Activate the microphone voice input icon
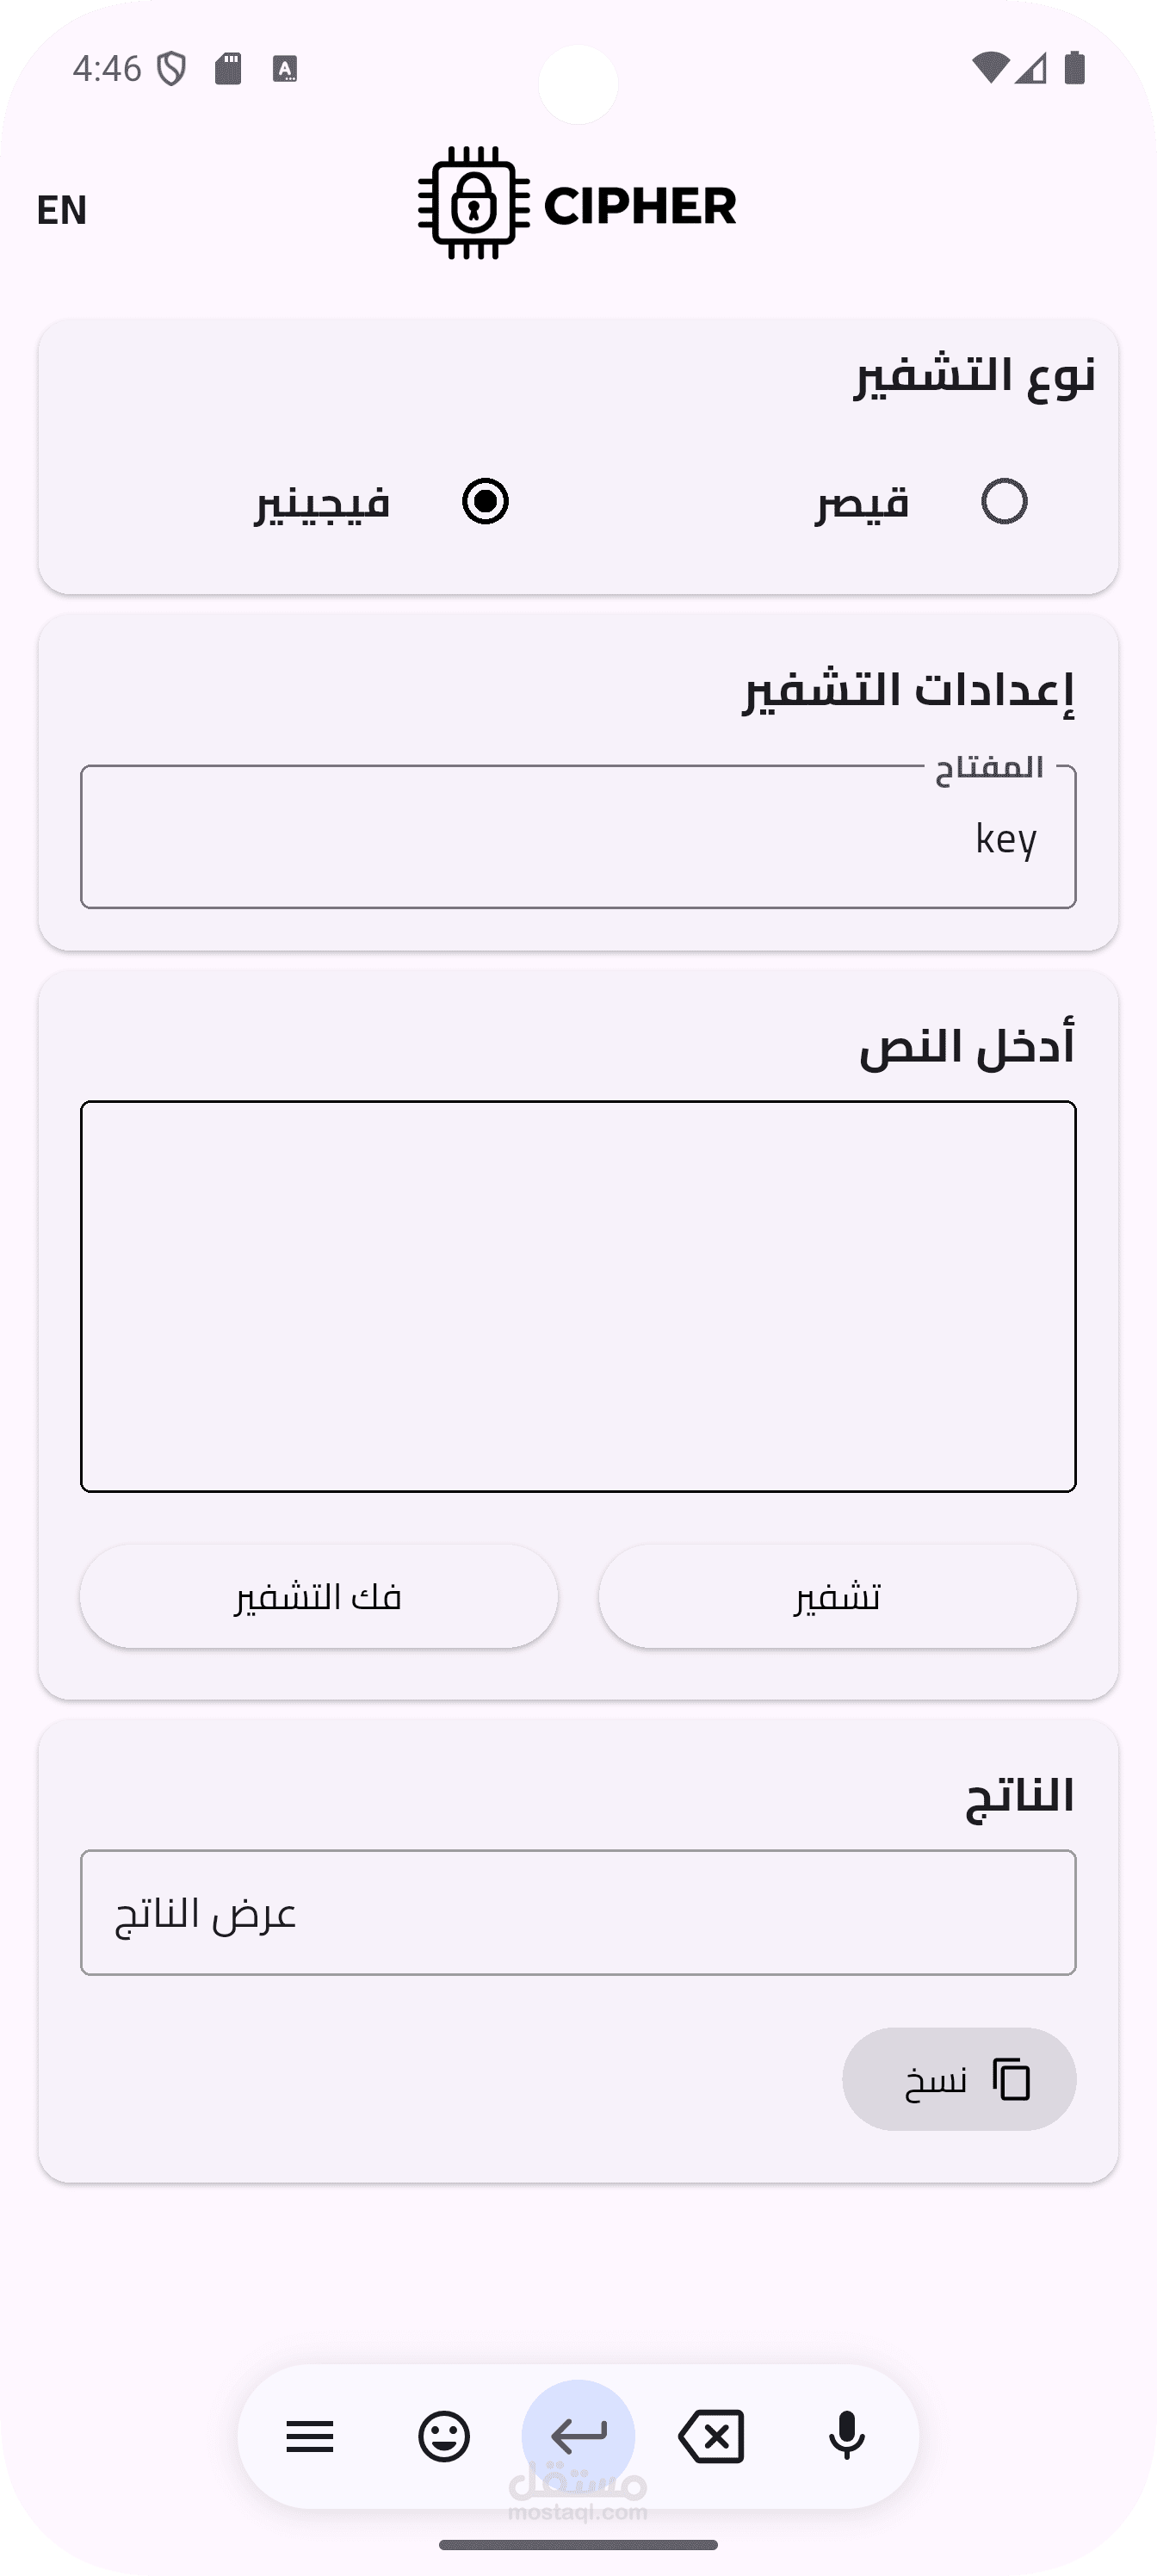Image resolution: width=1157 pixels, height=2576 pixels. (847, 2437)
